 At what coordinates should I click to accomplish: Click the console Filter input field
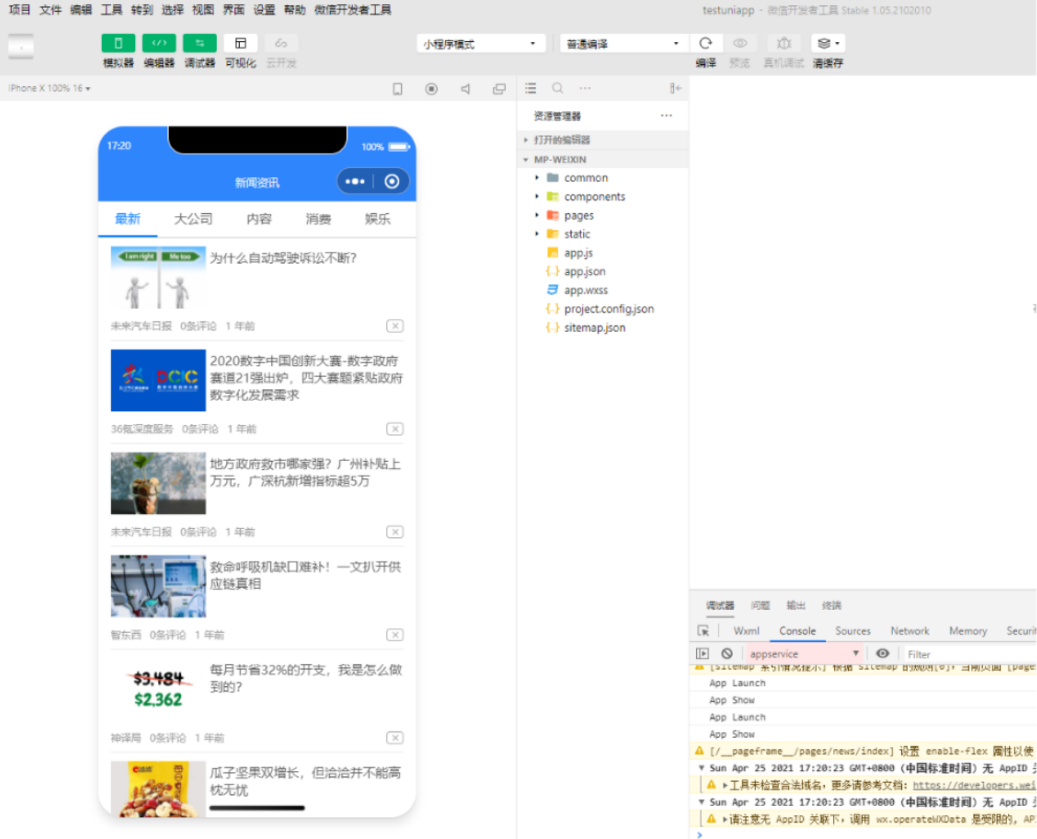point(969,654)
